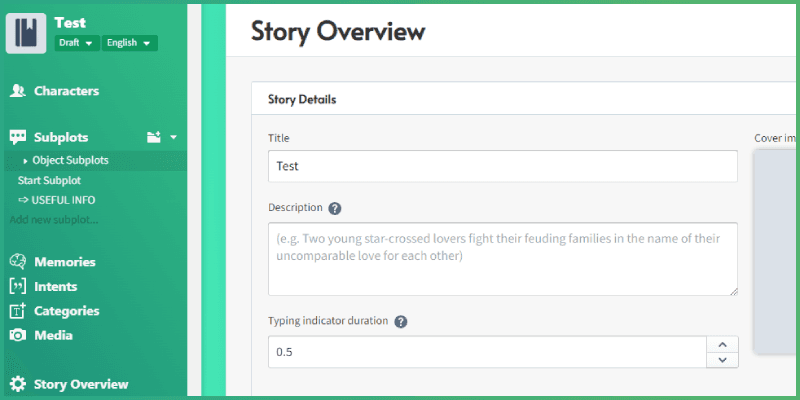This screenshot has height=400, width=800.
Task: Open the English language dropdown
Action: click(x=130, y=43)
